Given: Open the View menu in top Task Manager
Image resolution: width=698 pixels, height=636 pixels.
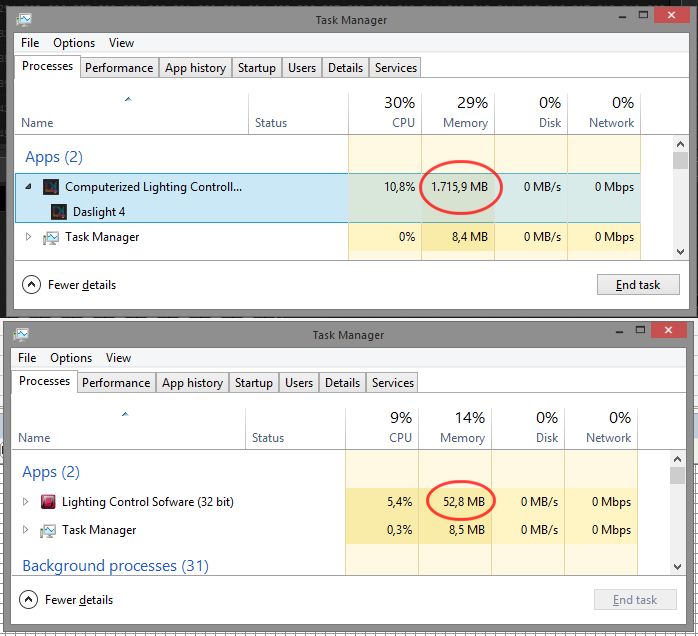Looking at the screenshot, I should pyautogui.click(x=121, y=43).
